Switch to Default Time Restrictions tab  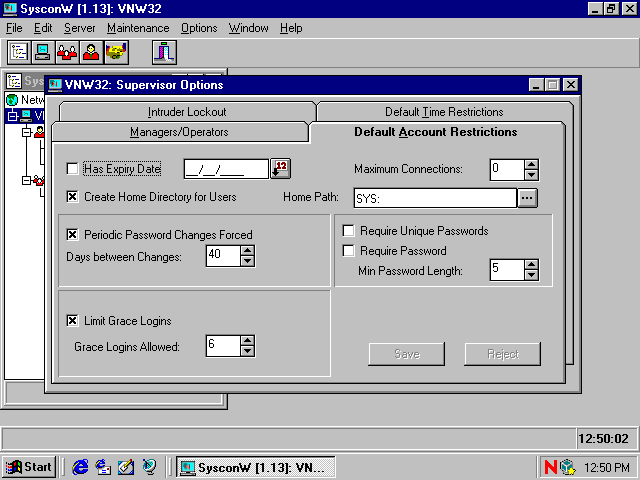444,111
